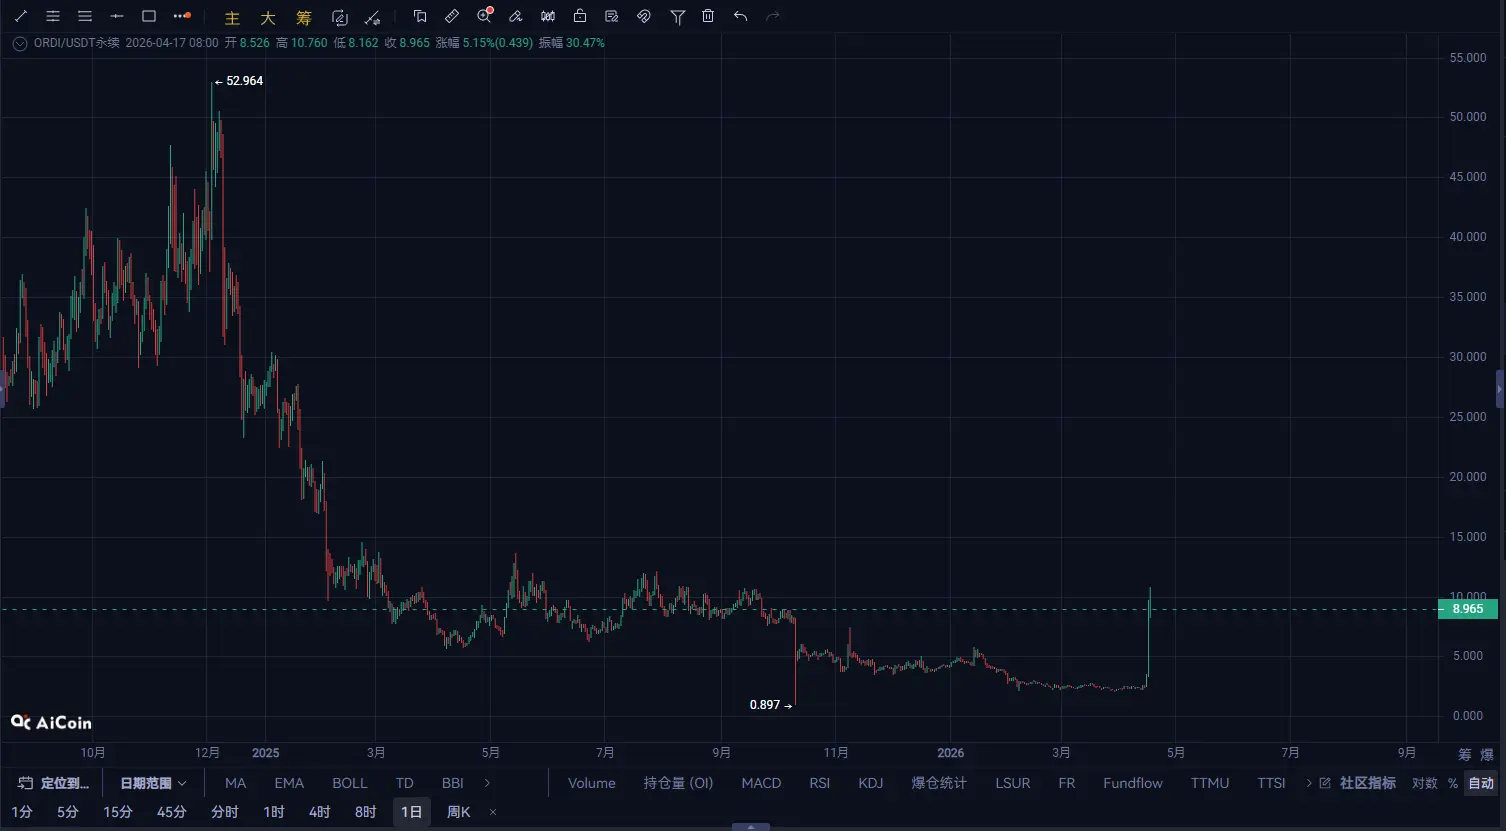The image size is (1506, 831).
Task: Activate the zoom-in magnifier tool
Action: pyautogui.click(x=485, y=16)
